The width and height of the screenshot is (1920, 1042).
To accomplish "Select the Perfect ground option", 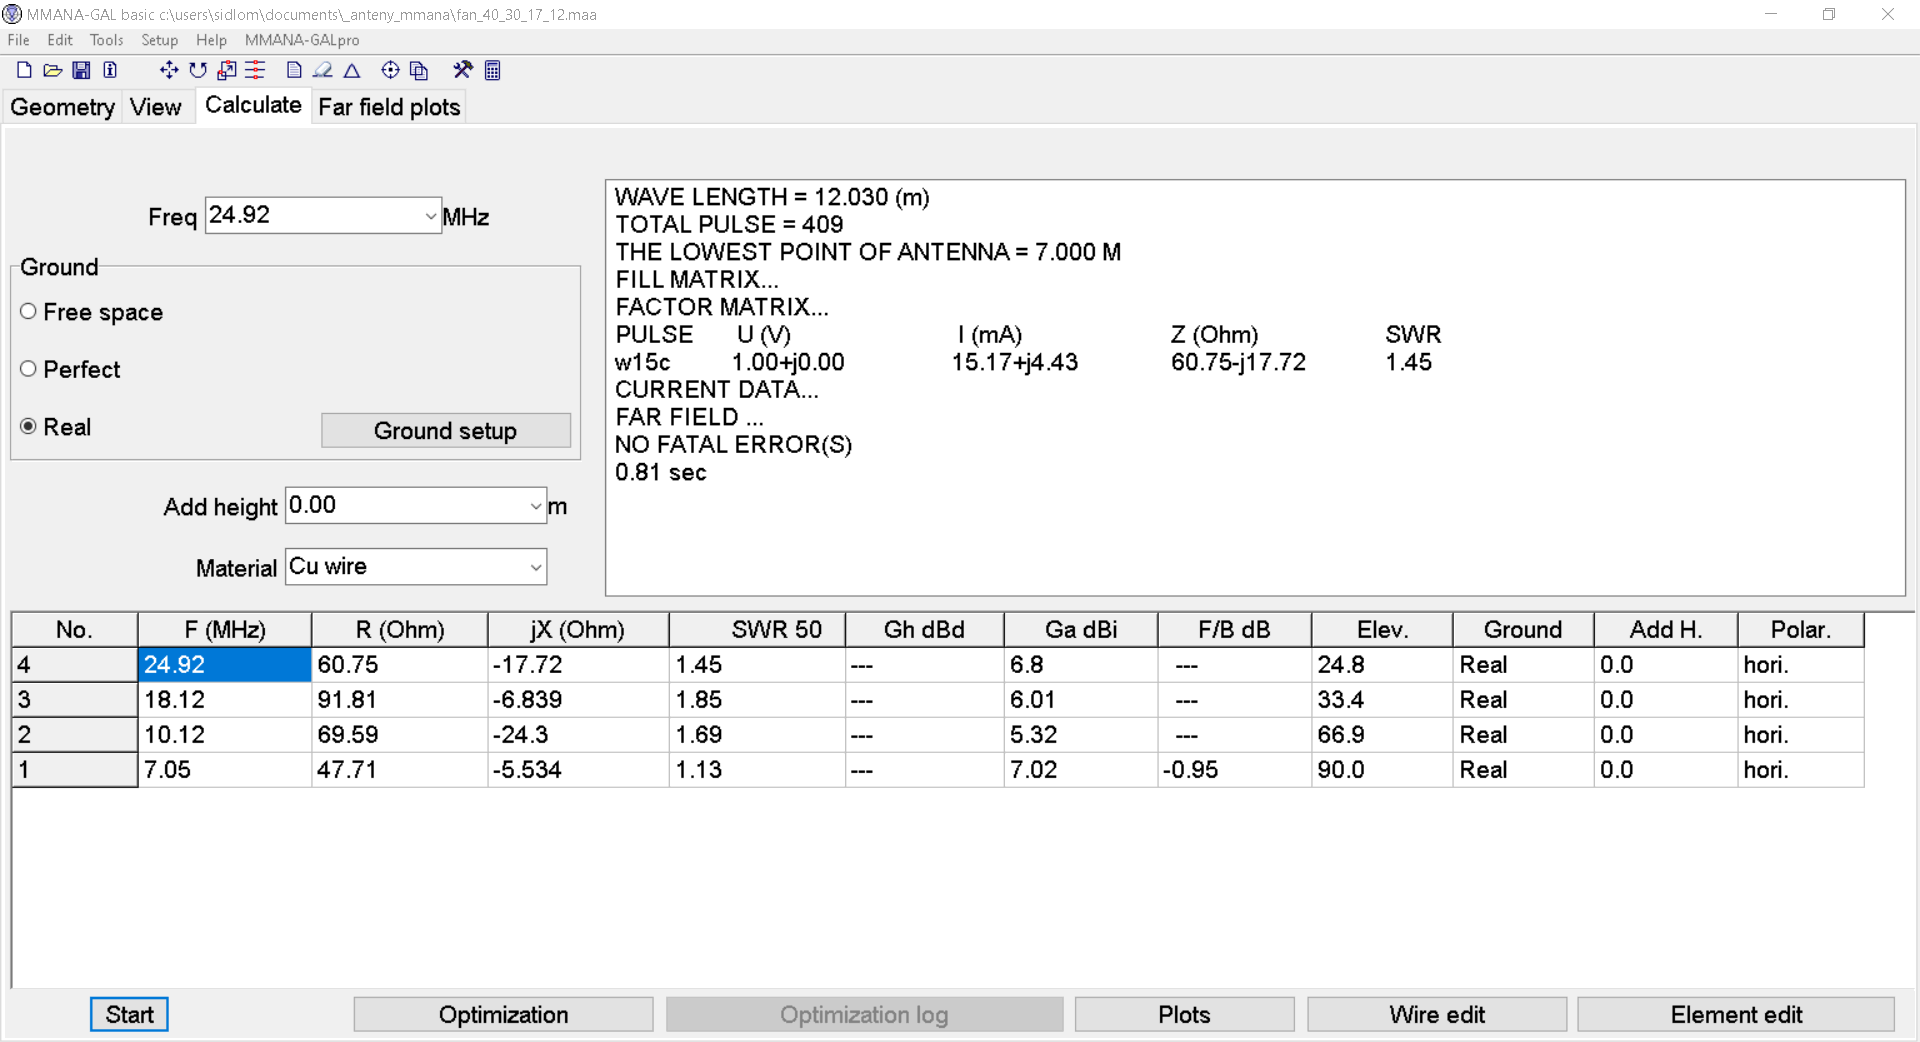I will tap(29, 369).
